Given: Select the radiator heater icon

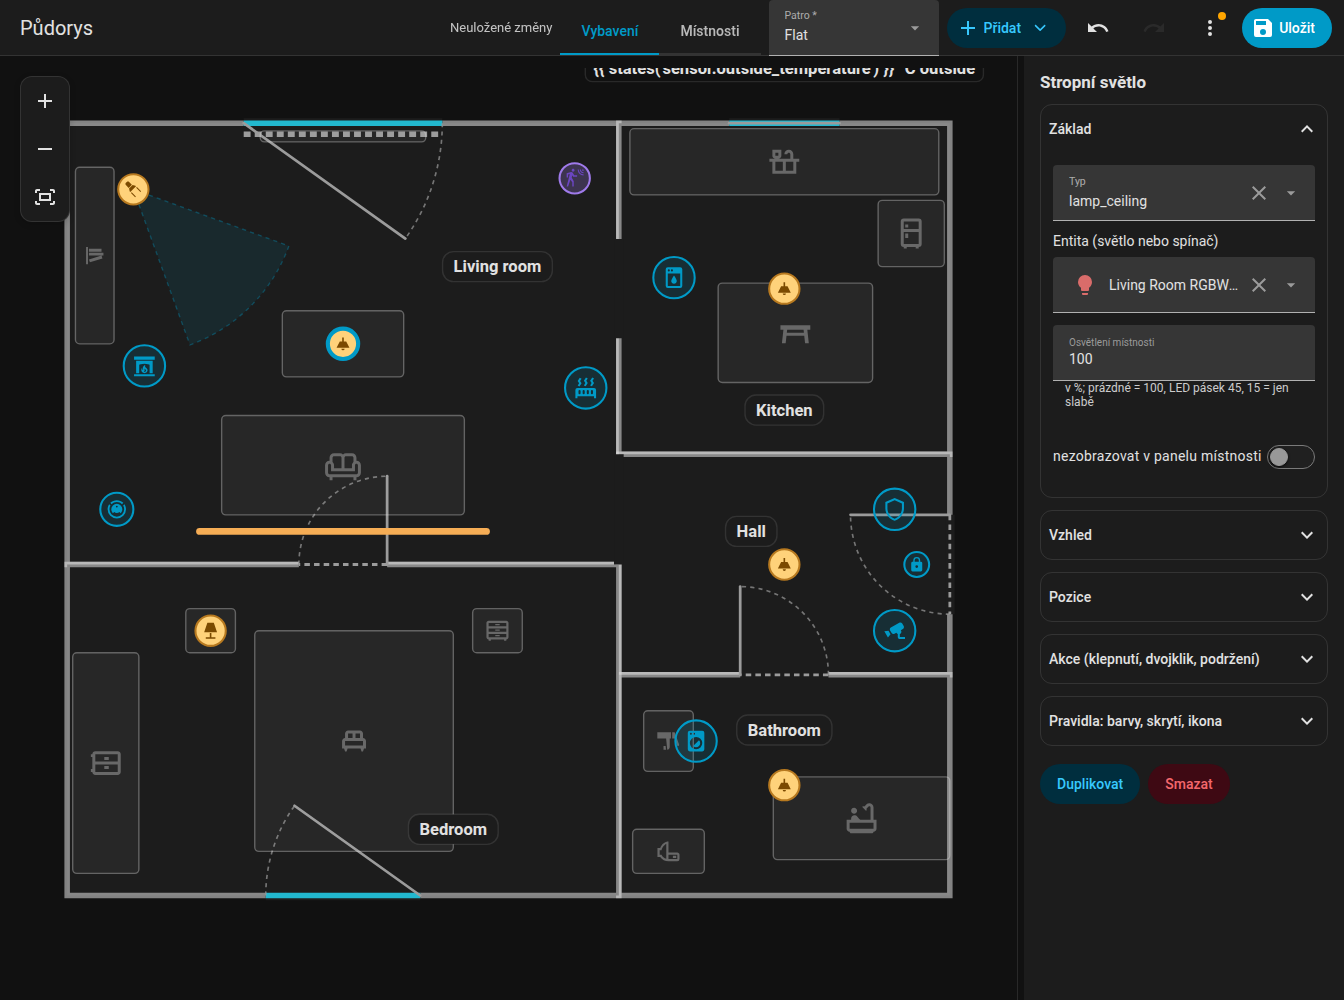Looking at the screenshot, I should [586, 388].
